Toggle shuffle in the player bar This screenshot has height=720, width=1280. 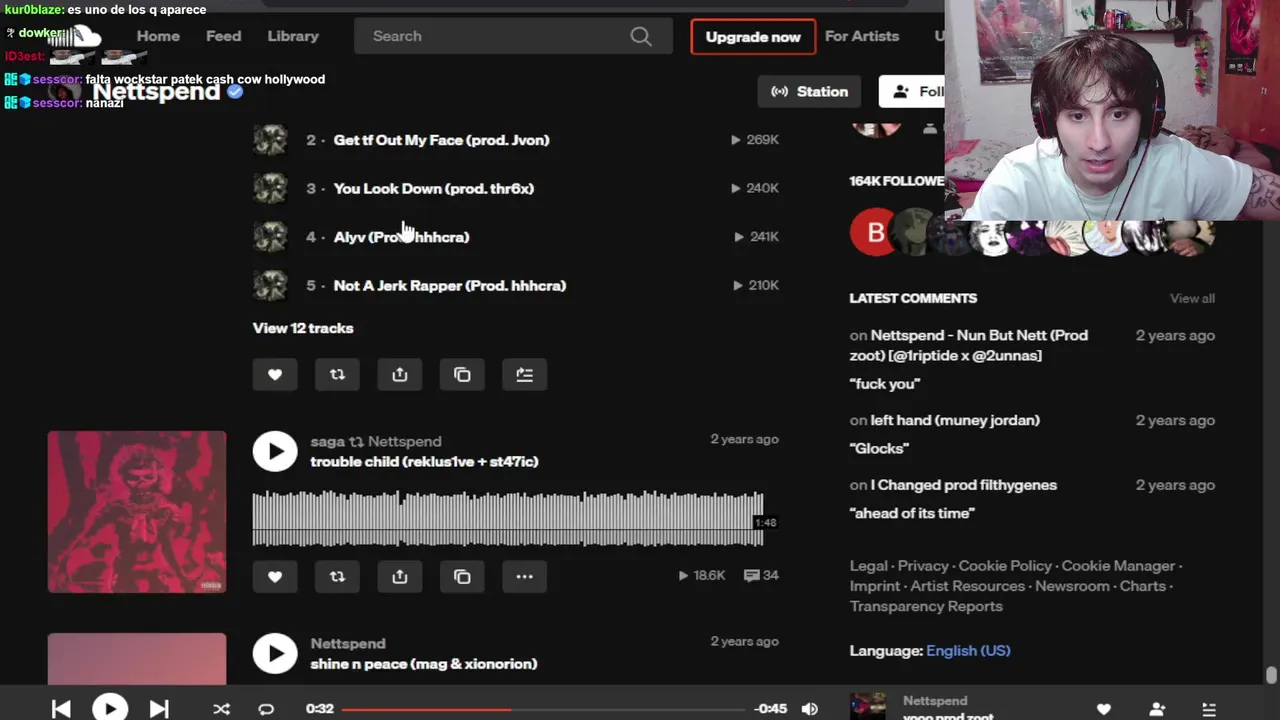pos(221,709)
